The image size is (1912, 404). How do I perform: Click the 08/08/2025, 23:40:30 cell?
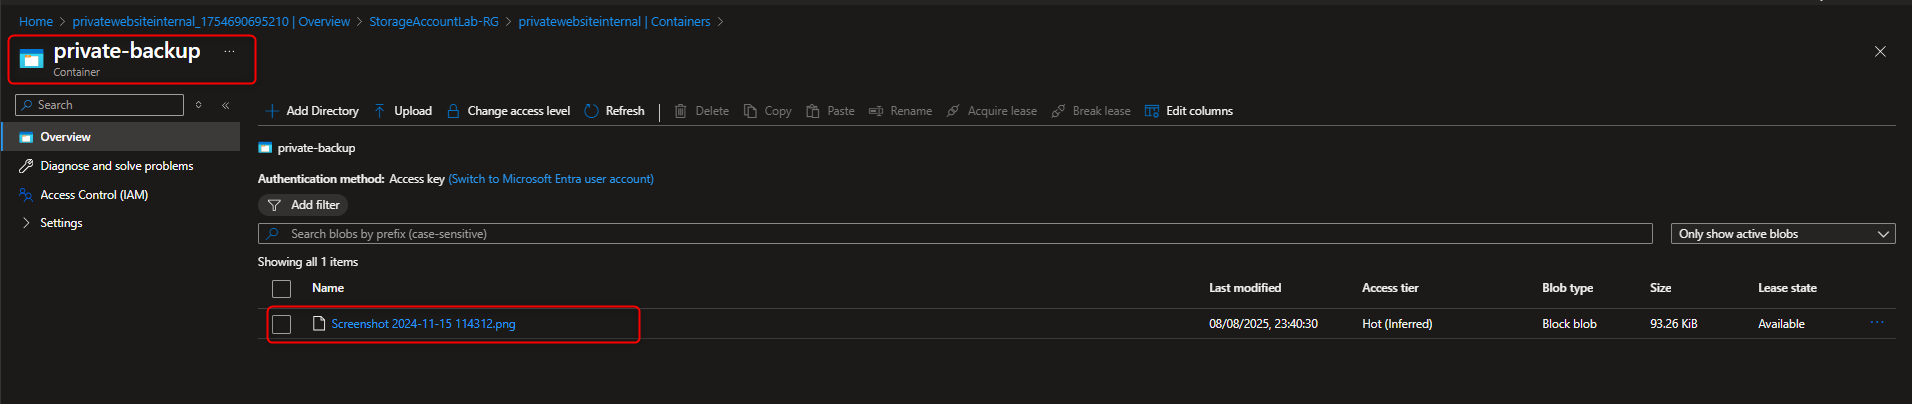point(1263,324)
